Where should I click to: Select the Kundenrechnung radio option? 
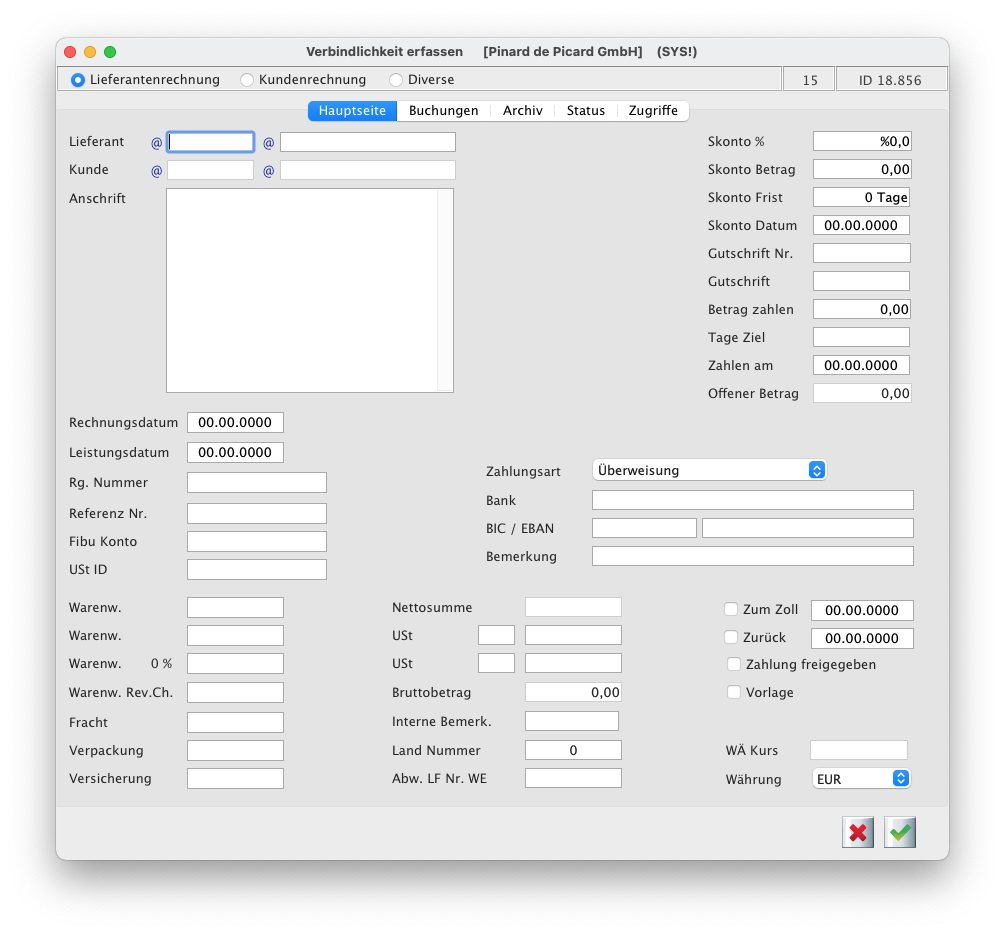click(x=247, y=80)
